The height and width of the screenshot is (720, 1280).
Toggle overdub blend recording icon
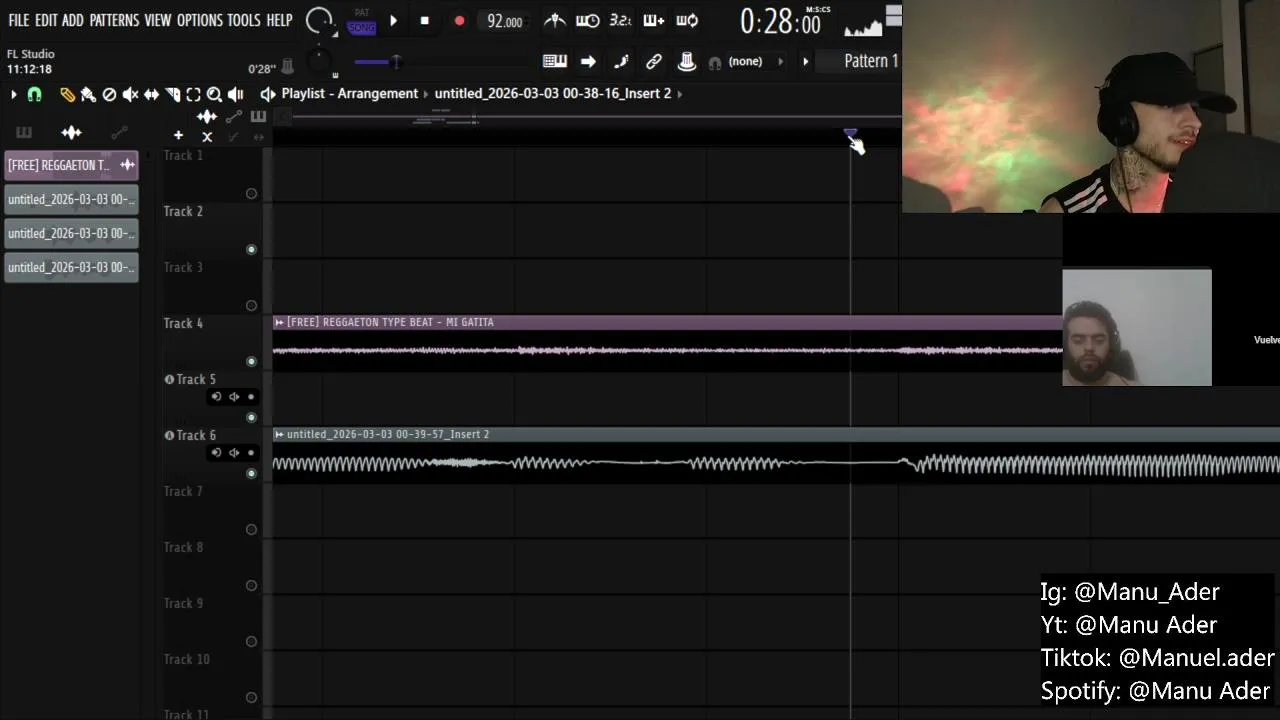[x=653, y=20]
